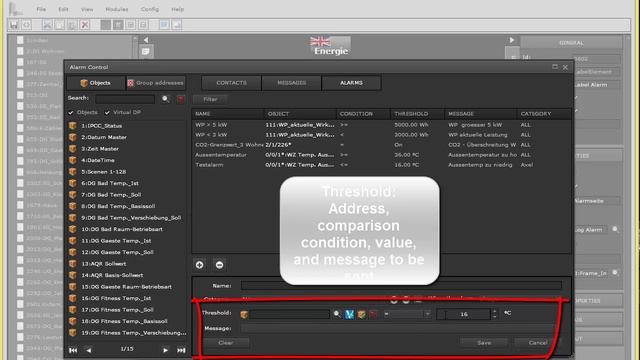Viewport: 640px width, 360px height.
Task: Click the note icon below the left arrow
Action: [146, 51]
